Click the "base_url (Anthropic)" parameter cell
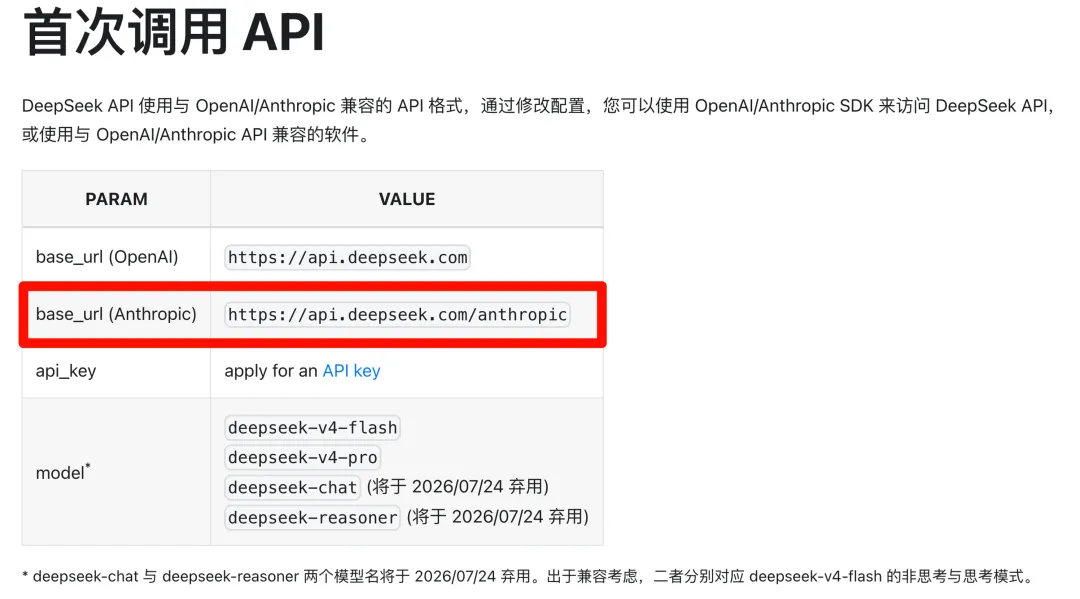 (116, 314)
